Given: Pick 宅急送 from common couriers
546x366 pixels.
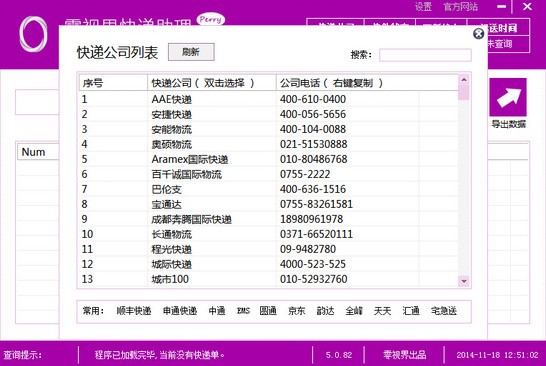Looking at the screenshot, I should tap(444, 311).
